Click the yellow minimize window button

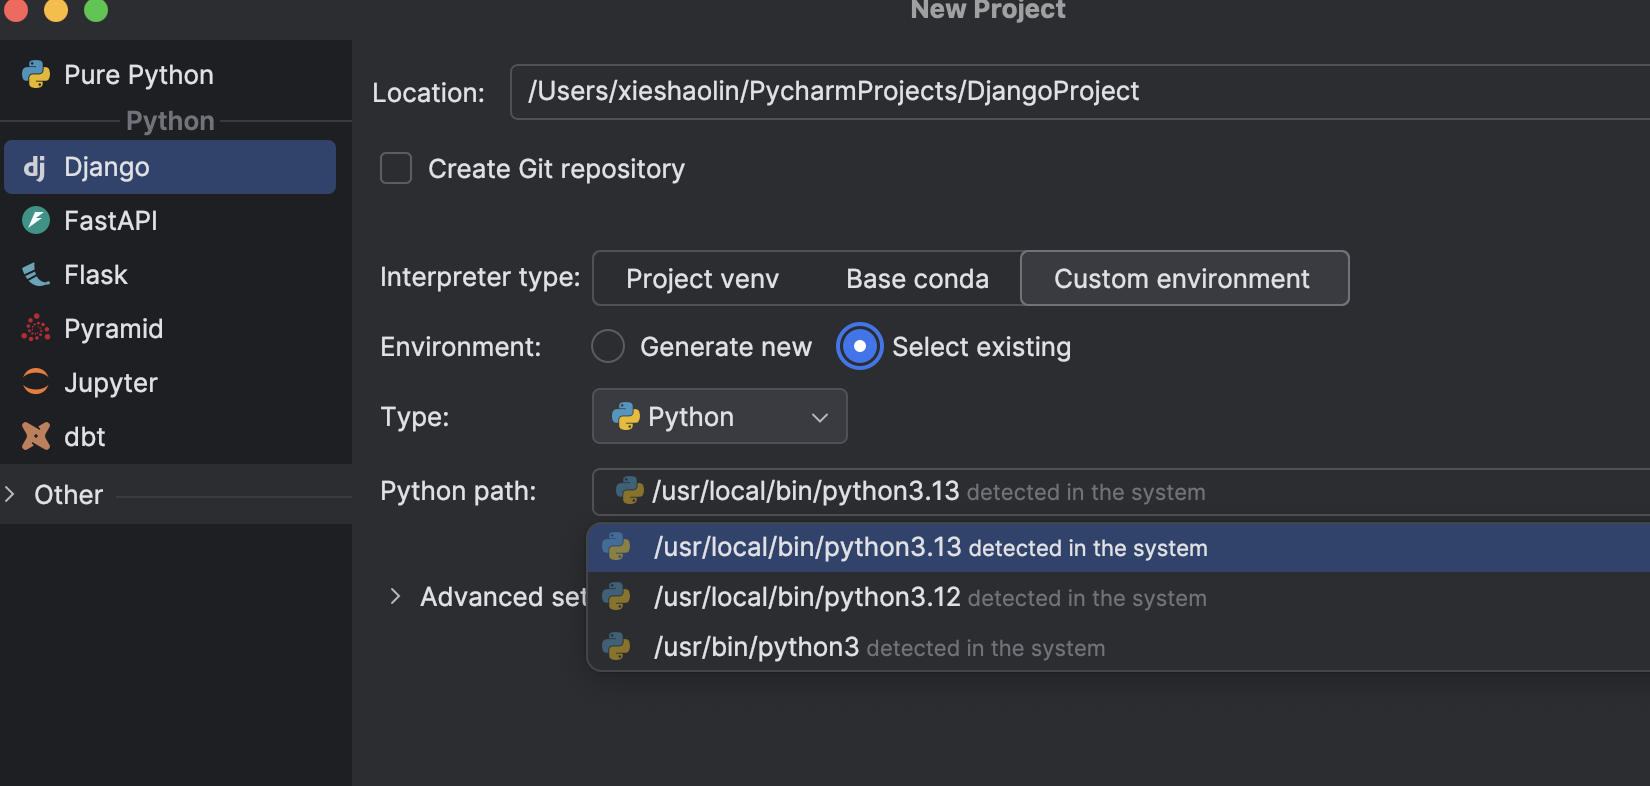[x=56, y=10]
